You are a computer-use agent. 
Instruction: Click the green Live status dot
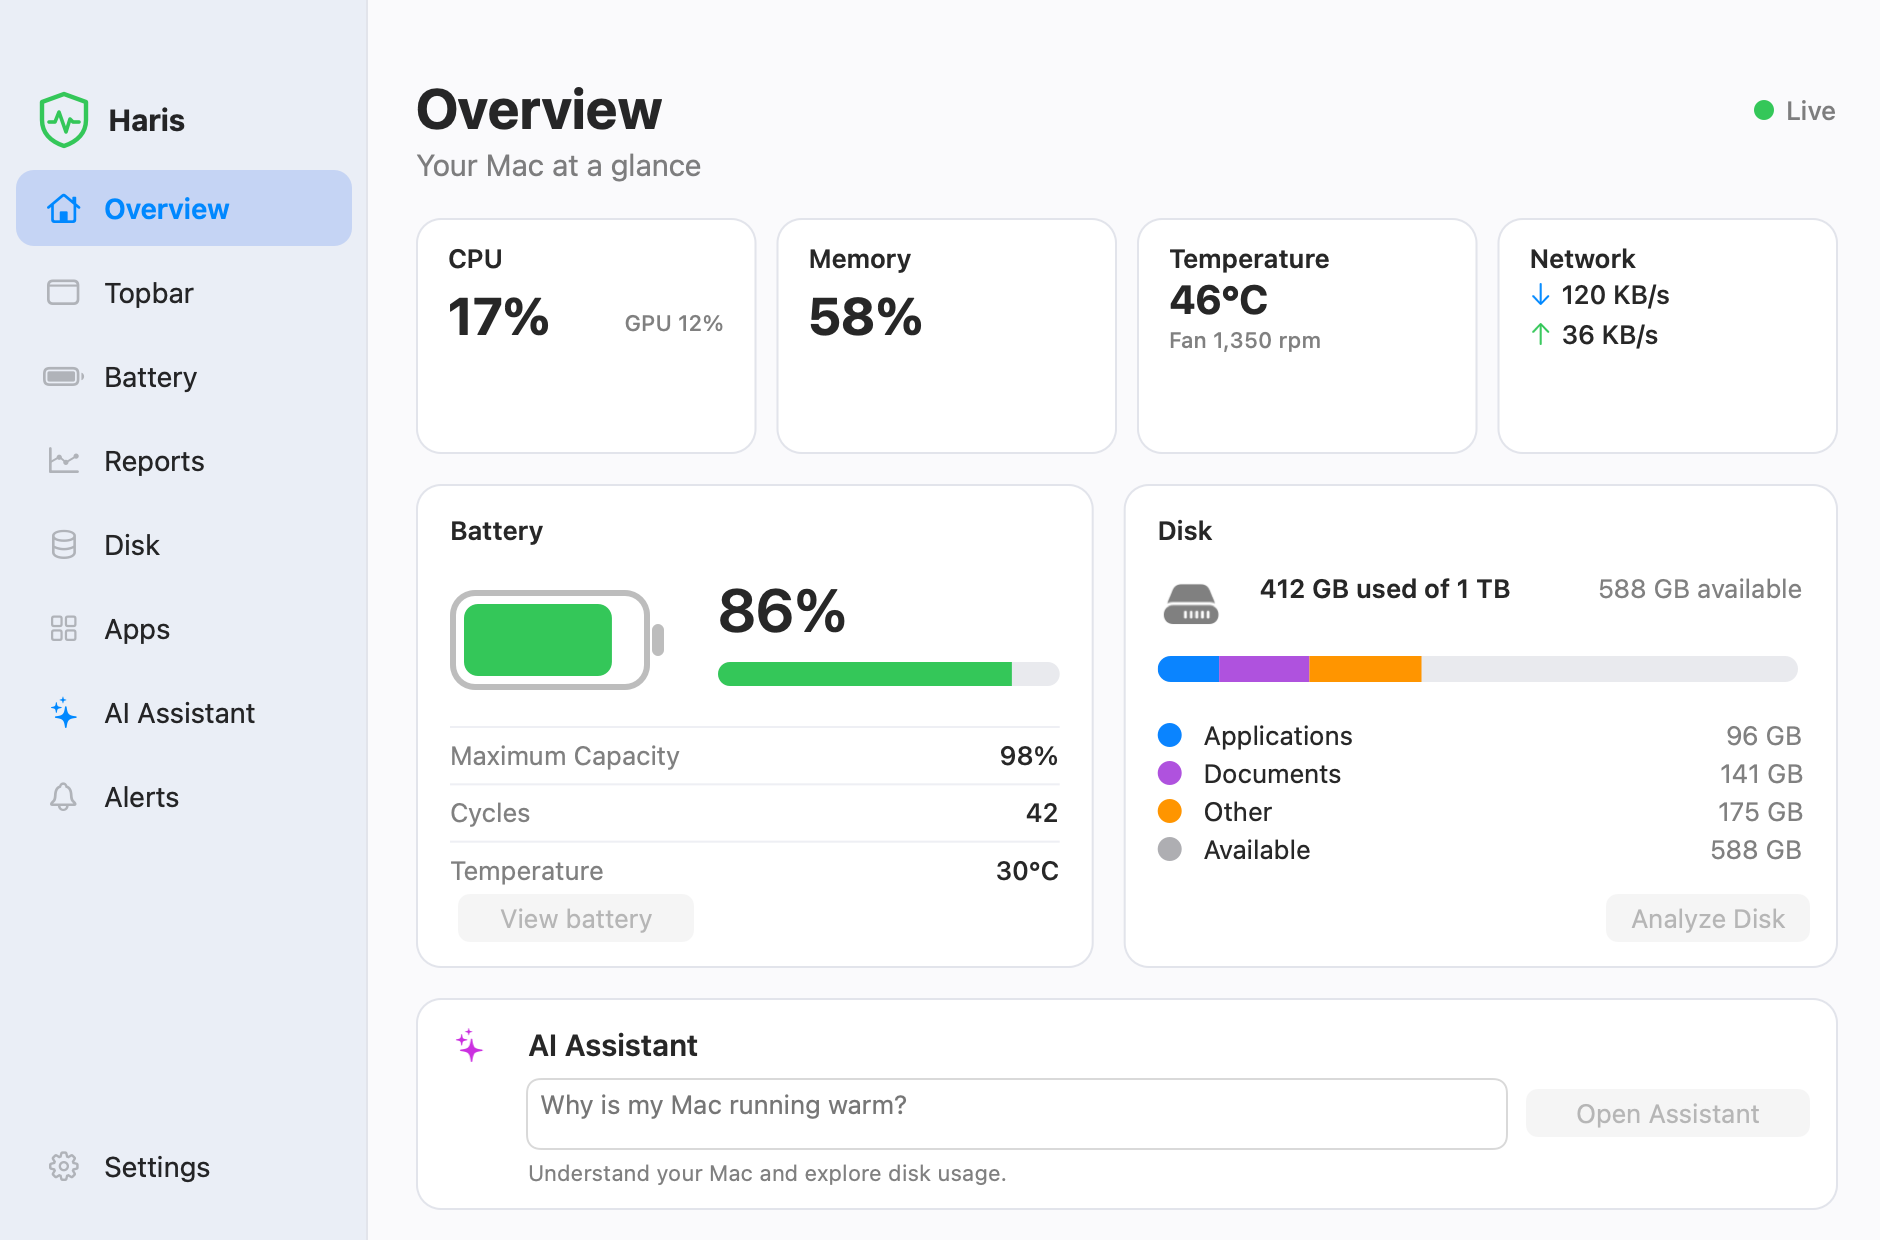coord(1764,110)
